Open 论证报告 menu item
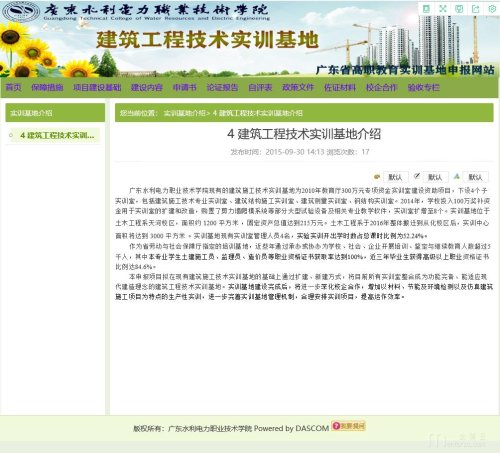This screenshot has width=500, height=453. click(x=222, y=87)
